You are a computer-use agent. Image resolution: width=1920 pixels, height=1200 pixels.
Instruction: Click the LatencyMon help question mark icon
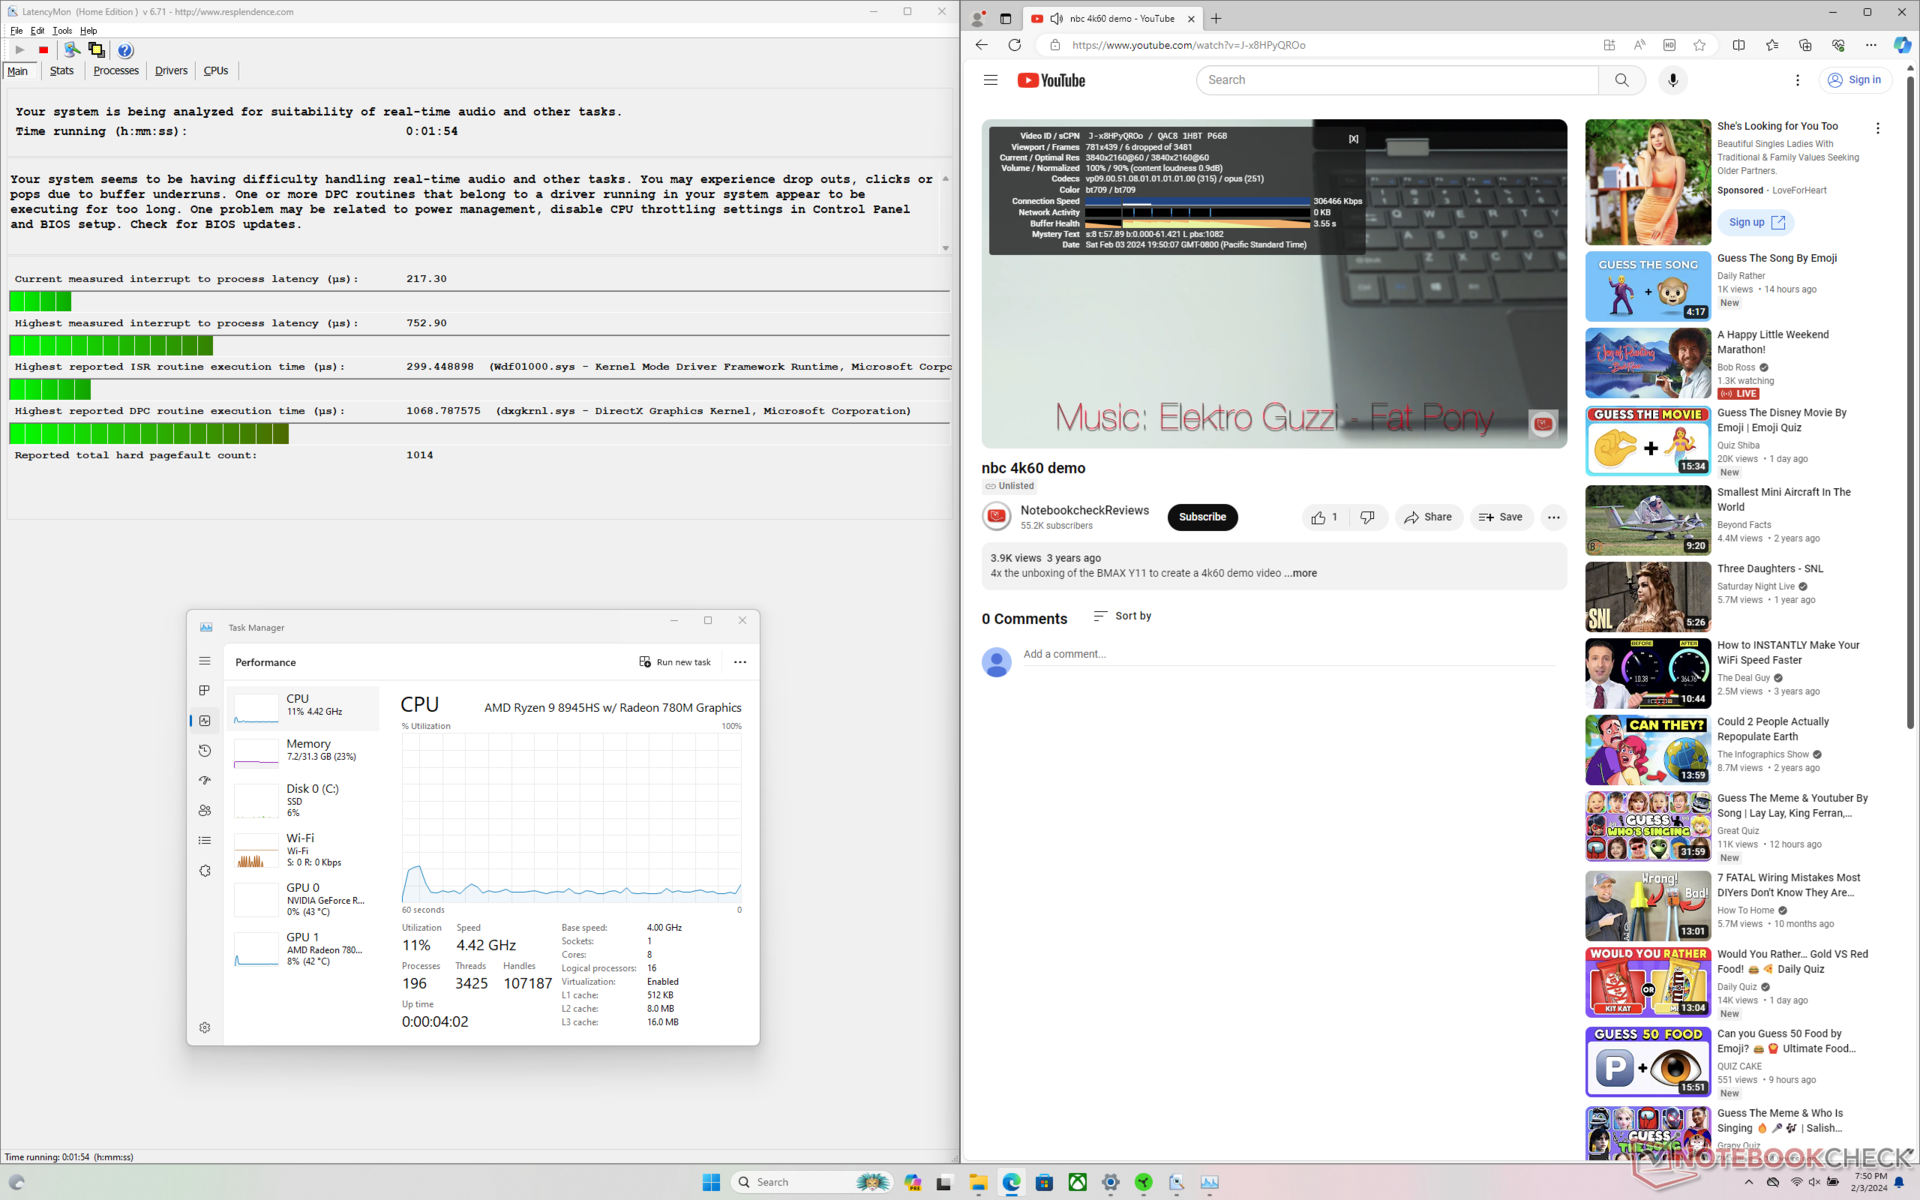click(x=125, y=50)
